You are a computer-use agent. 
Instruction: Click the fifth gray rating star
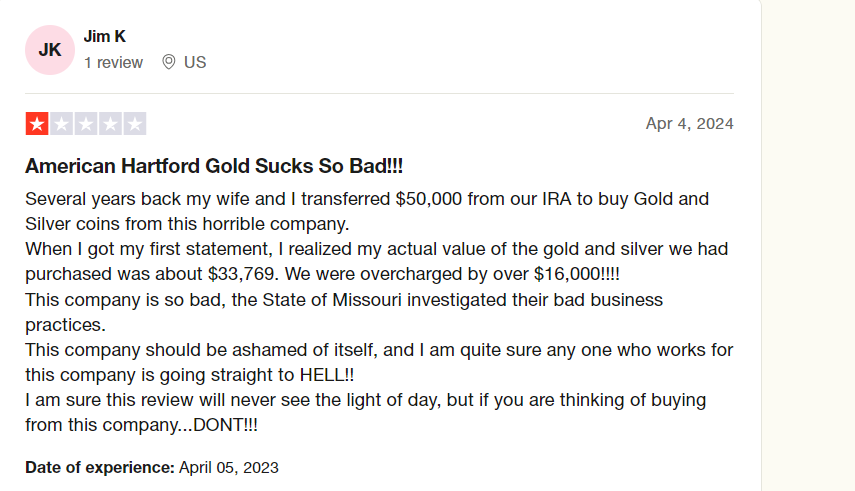(x=135, y=124)
